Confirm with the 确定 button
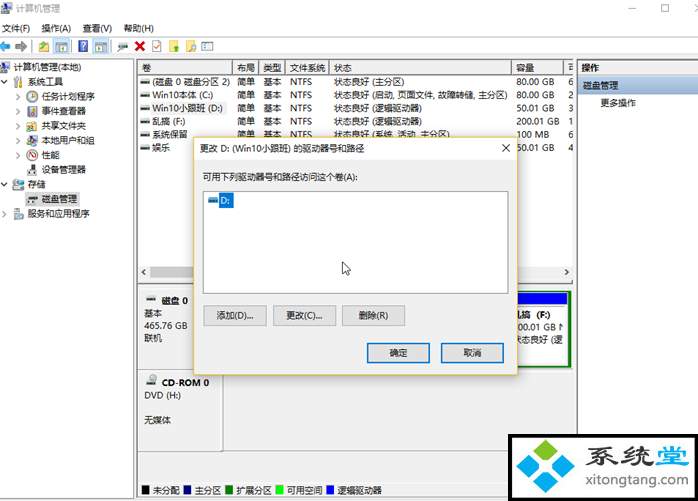Screen dimensions: 698x501 [398, 353]
